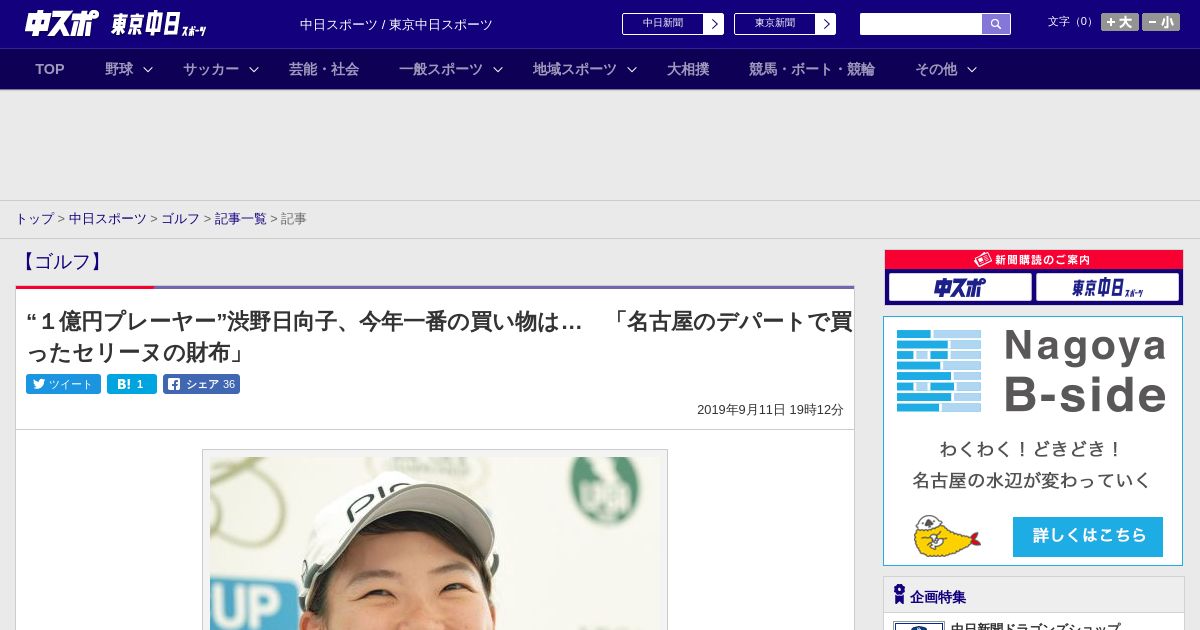This screenshot has width=1200, height=630.
Task: Click the 中スポ subscription banner button
Action: 960,288
